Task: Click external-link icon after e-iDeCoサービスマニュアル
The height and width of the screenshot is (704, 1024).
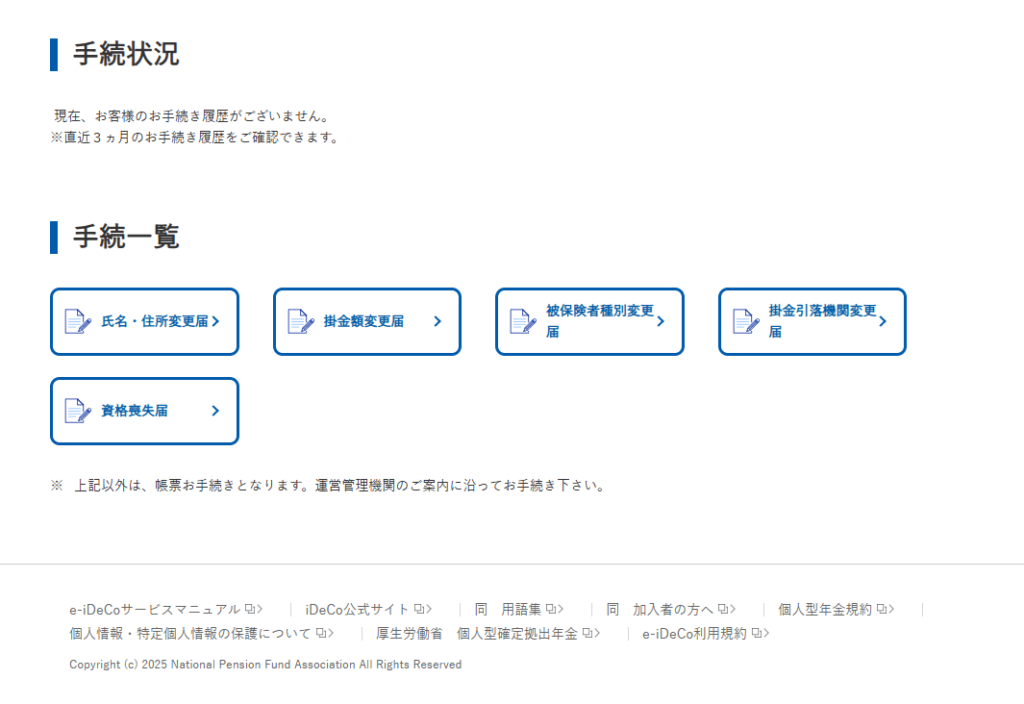Action: coord(249,609)
